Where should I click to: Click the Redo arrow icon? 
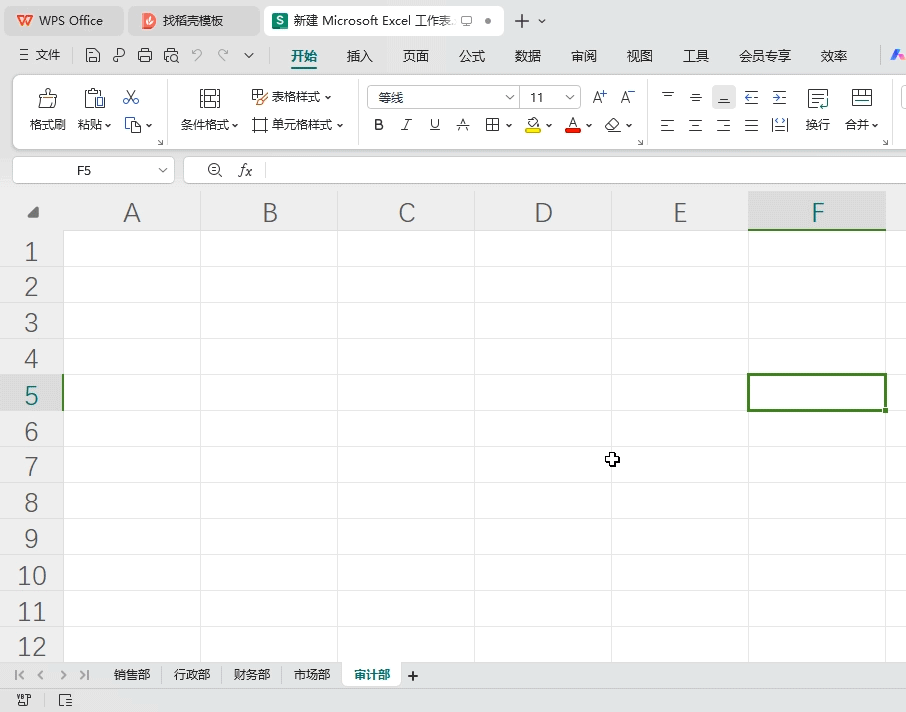(x=223, y=55)
